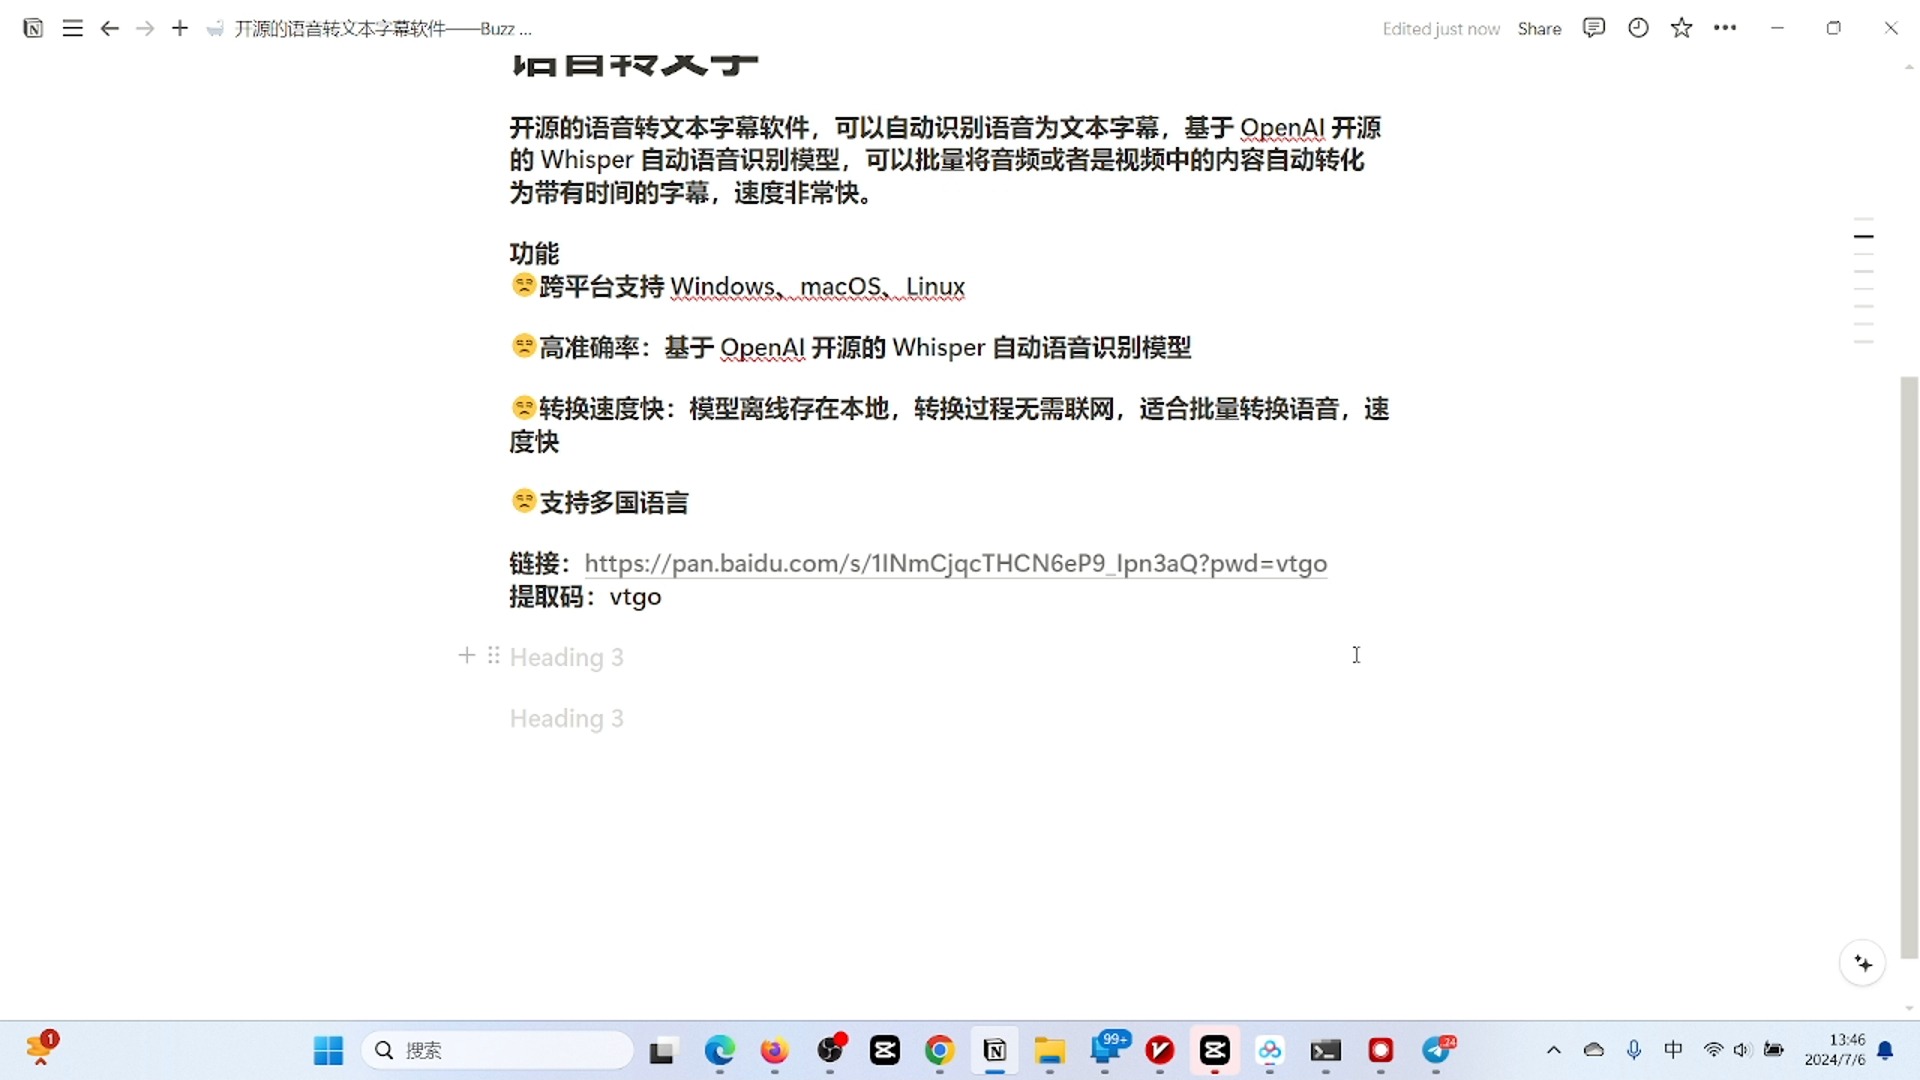This screenshot has height=1080, width=1920.
Task: Create a new page with plus icon
Action: [x=180, y=28]
